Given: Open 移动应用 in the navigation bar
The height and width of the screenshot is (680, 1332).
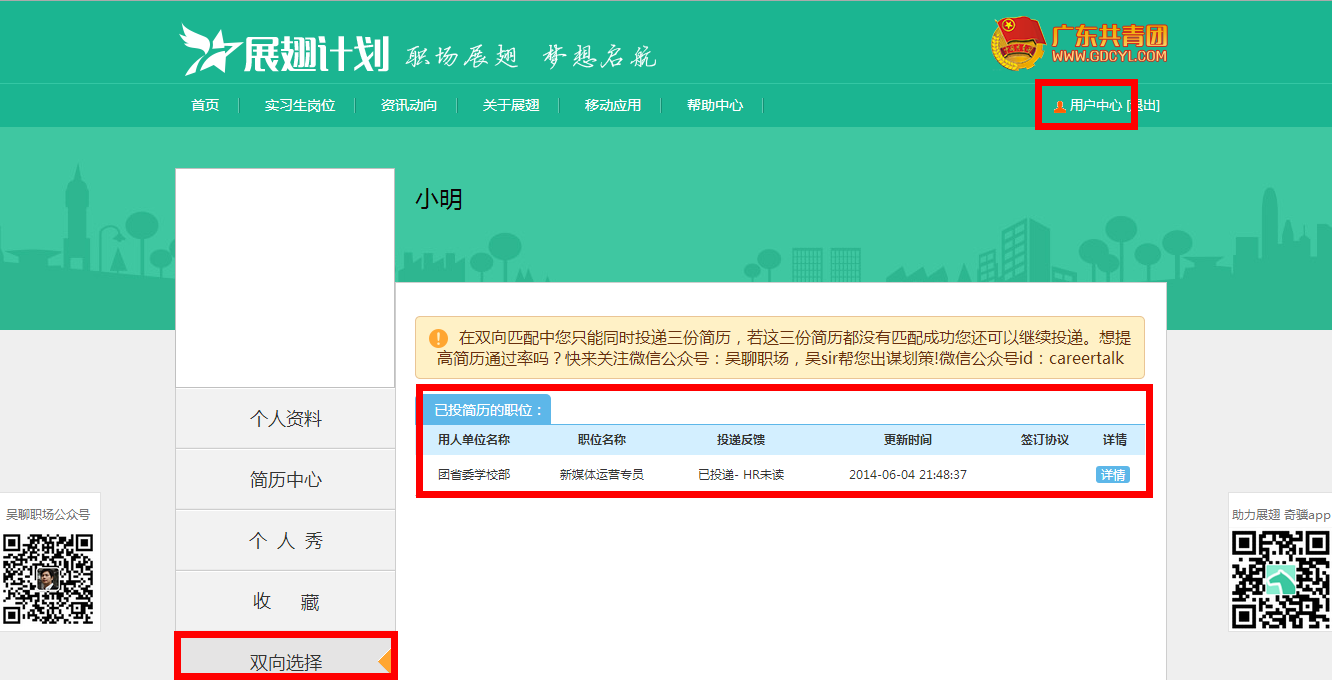Looking at the screenshot, I should (x=613, y=105).
